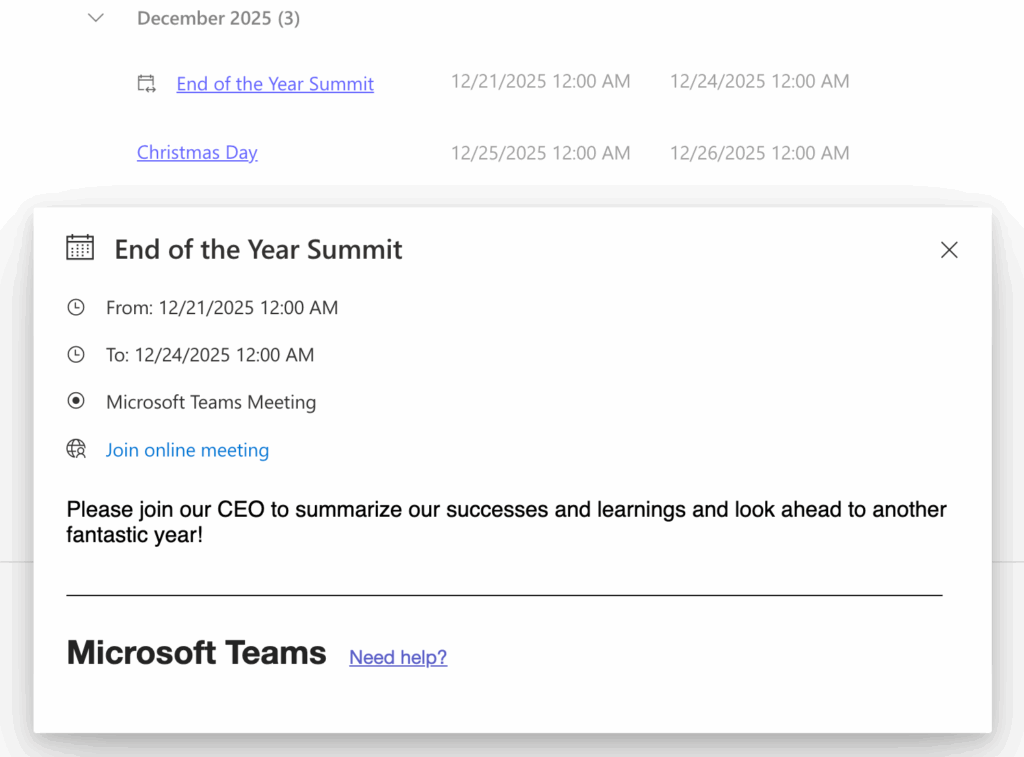Viewport: 1024px width, 757px height.
Task: Click the globe icon beside Join online meeting
Action: (76, 449)
